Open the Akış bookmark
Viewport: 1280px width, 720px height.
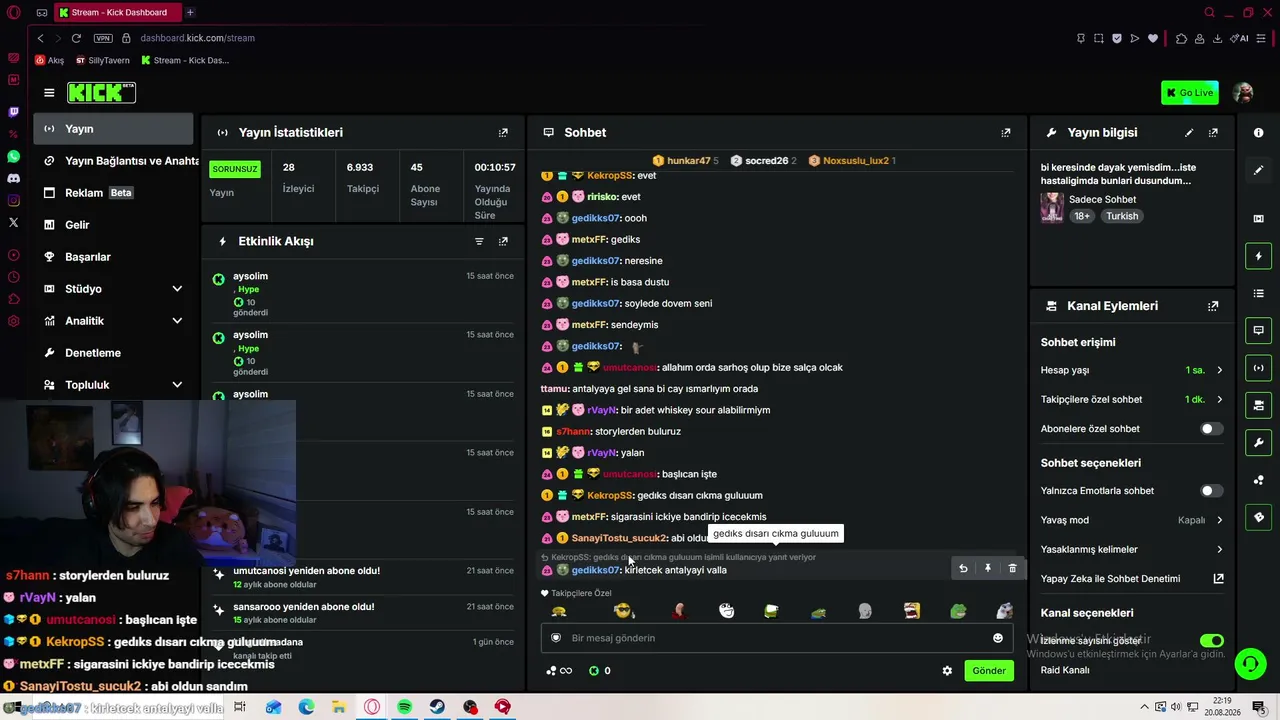pos(49,60)
